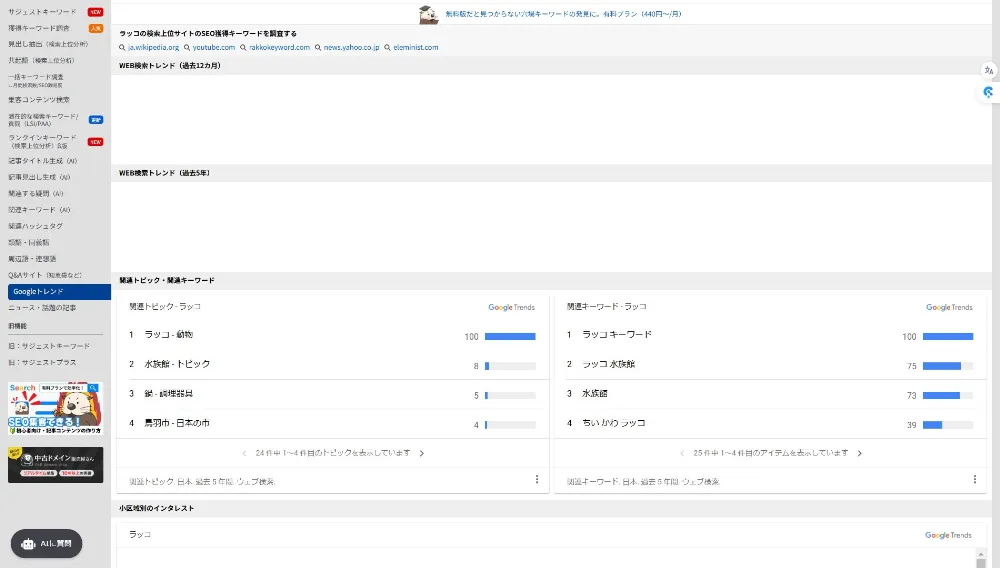1000x568 pixels.
Task: Open ニュース・話題の記事 in sidebar
Action: click(42, 308)
